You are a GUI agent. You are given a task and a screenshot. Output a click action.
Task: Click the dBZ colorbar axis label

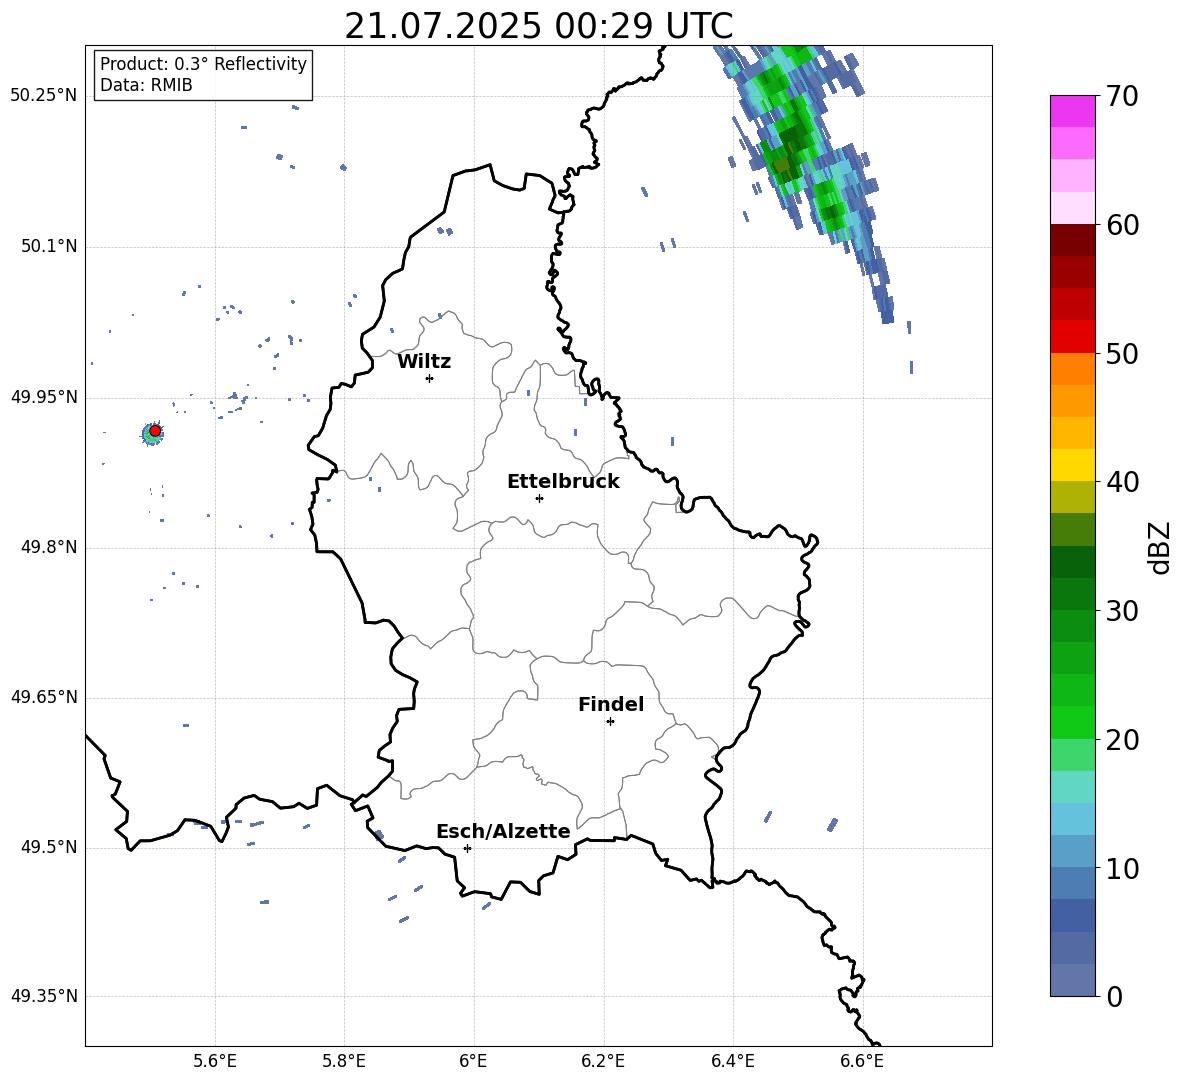tap(1158, 548)
